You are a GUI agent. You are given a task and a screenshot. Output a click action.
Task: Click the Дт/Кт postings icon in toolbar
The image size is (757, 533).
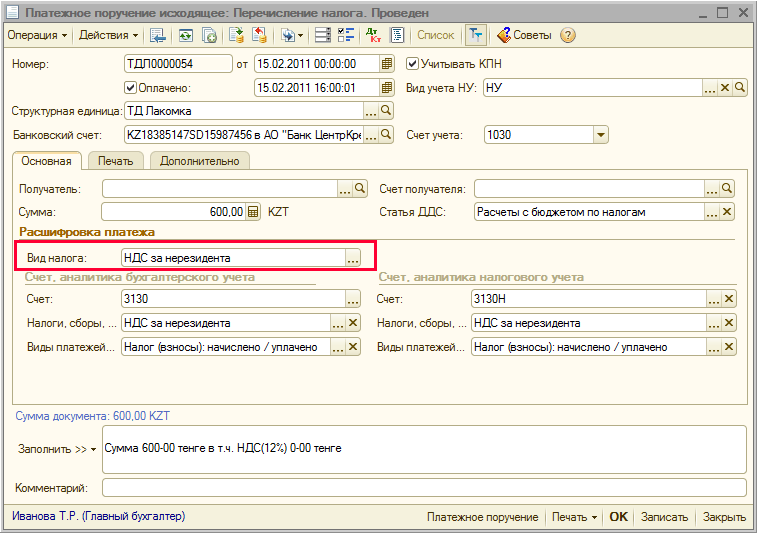[x=374, y=35]
